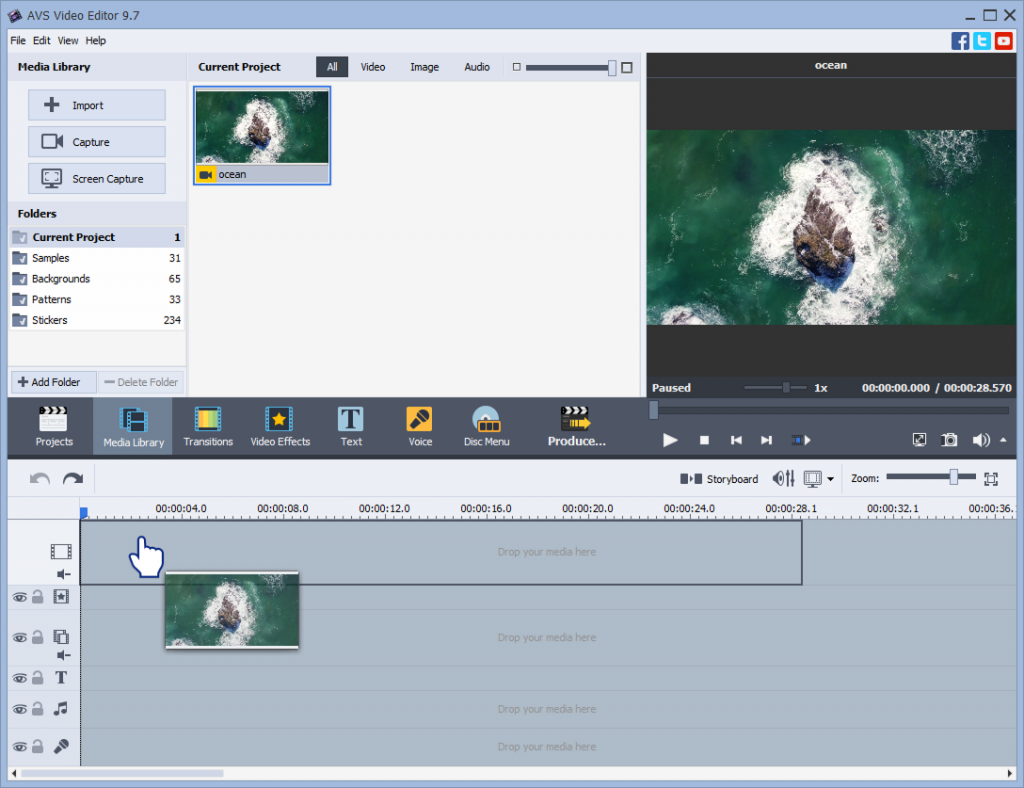Open the File menu

point(18,41)
